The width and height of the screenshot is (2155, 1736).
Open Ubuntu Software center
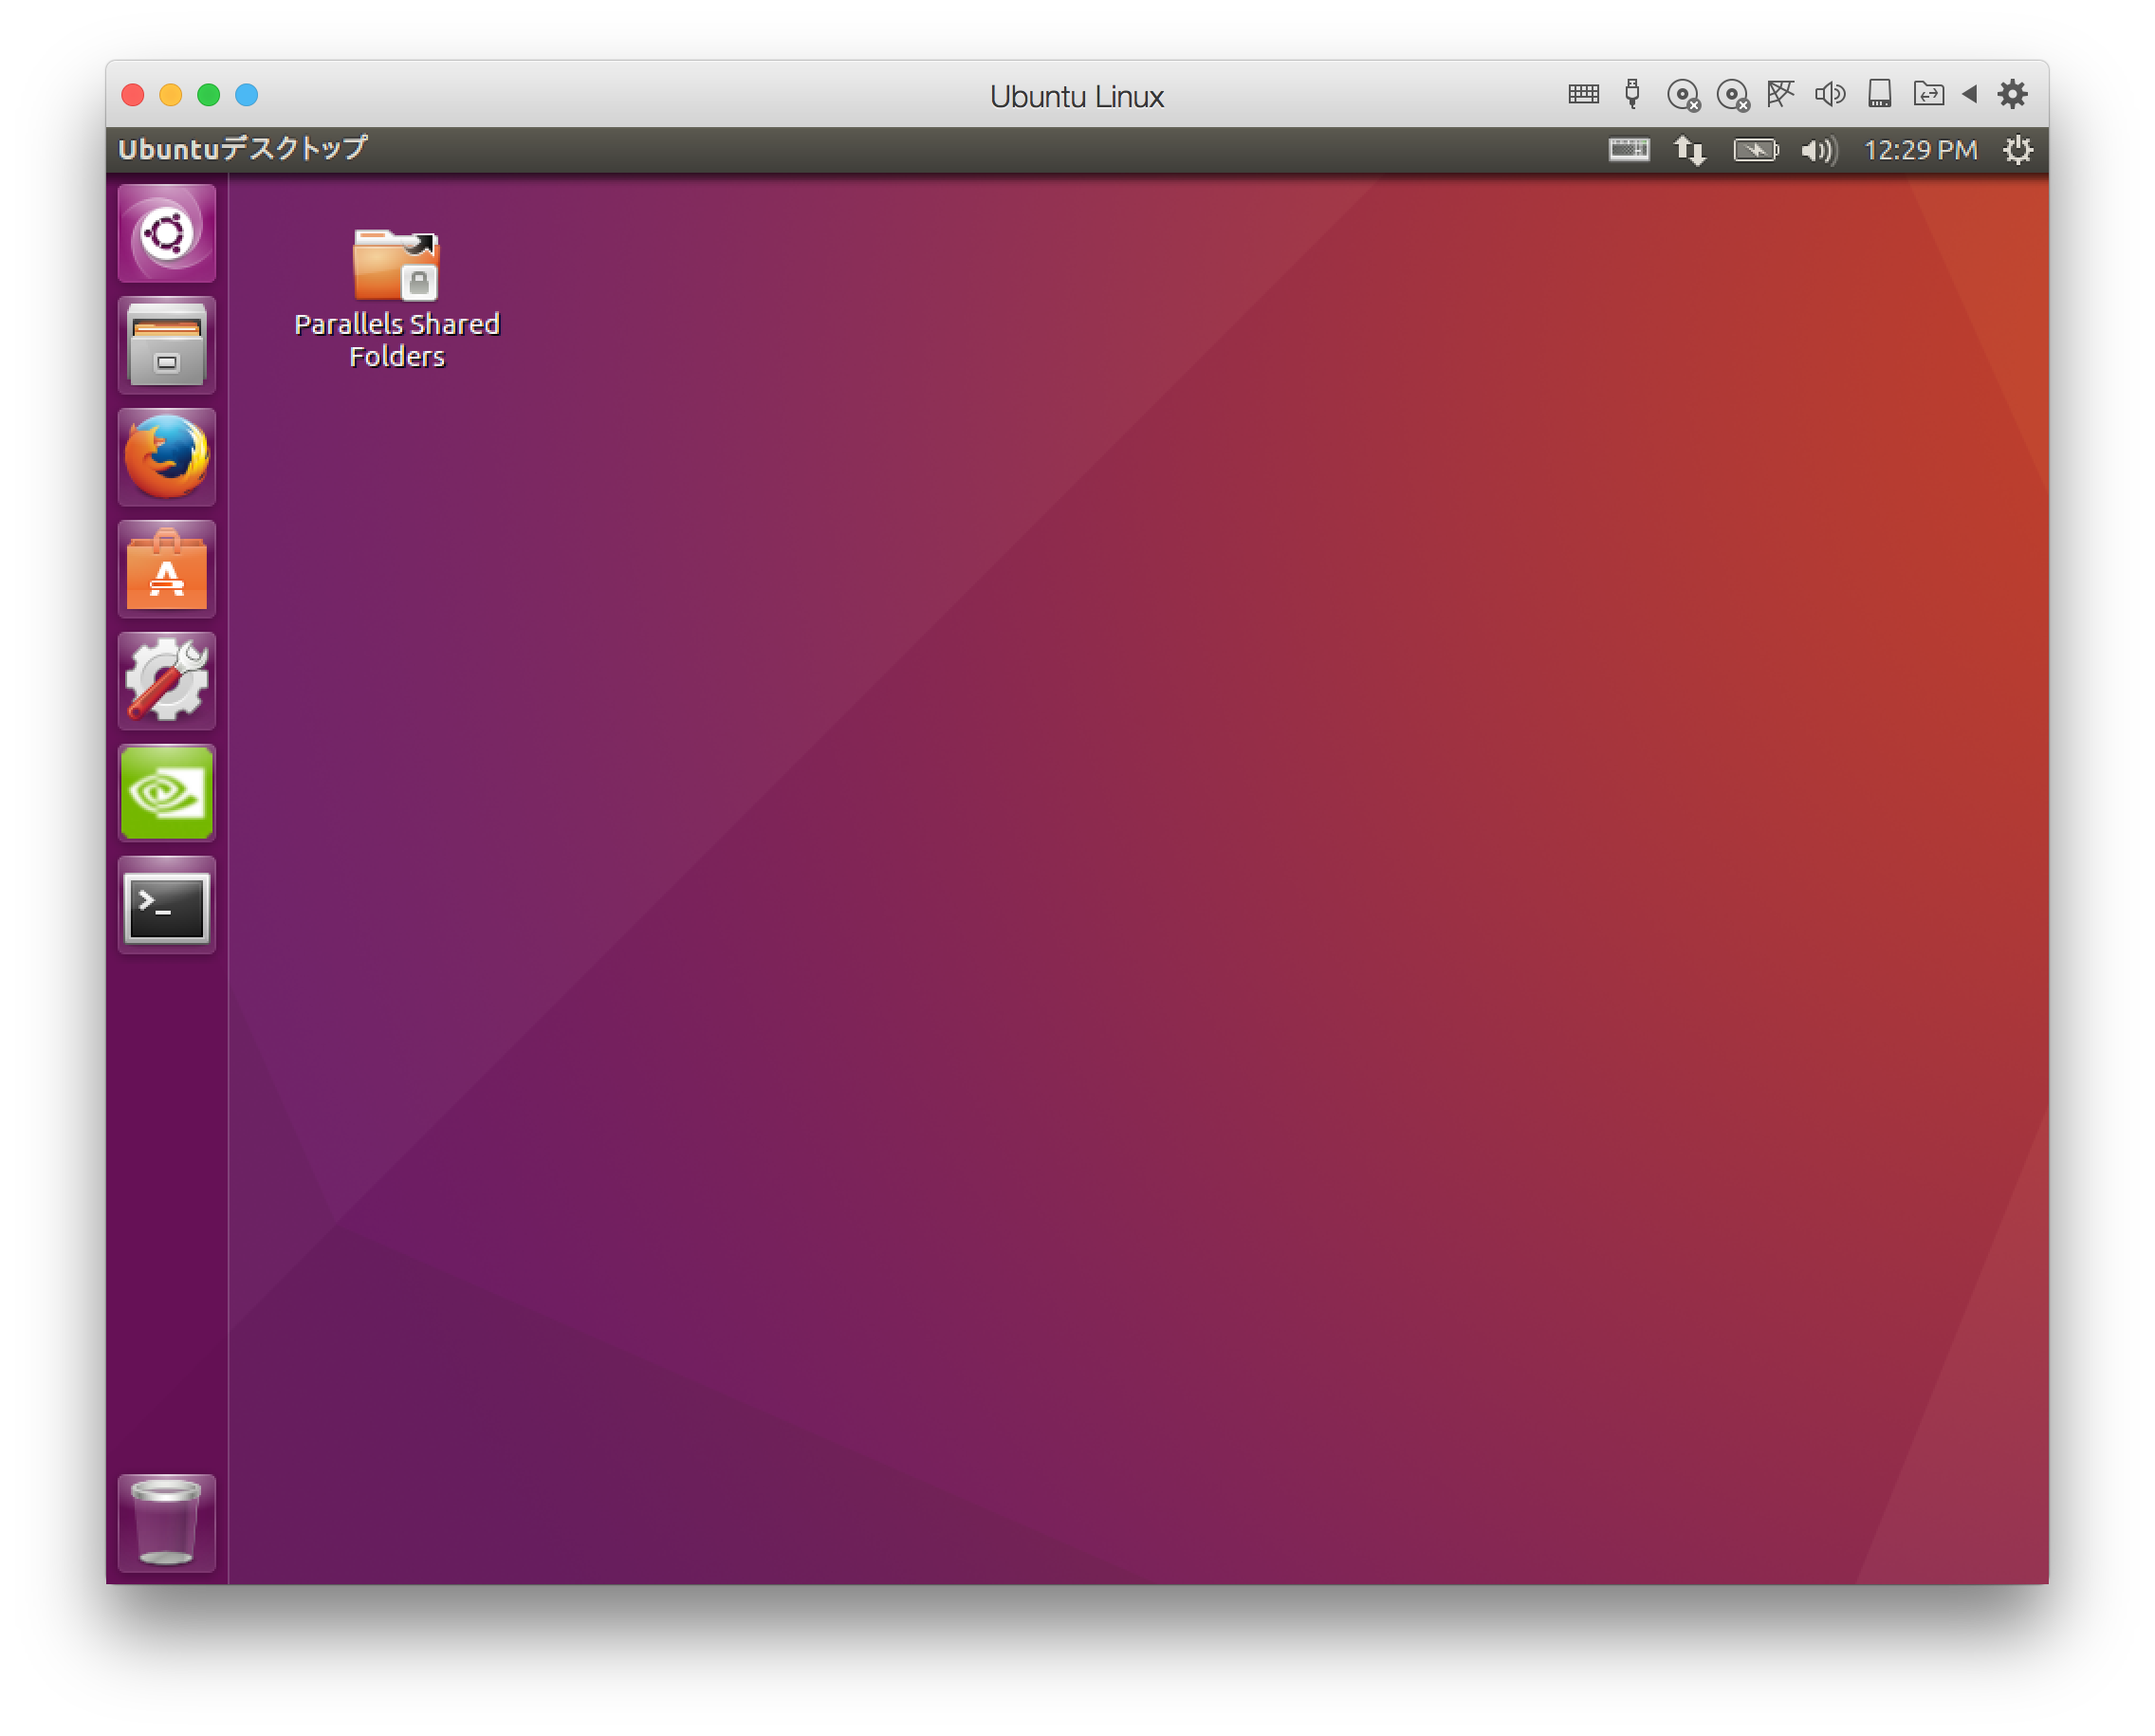(x=167, y=570)
